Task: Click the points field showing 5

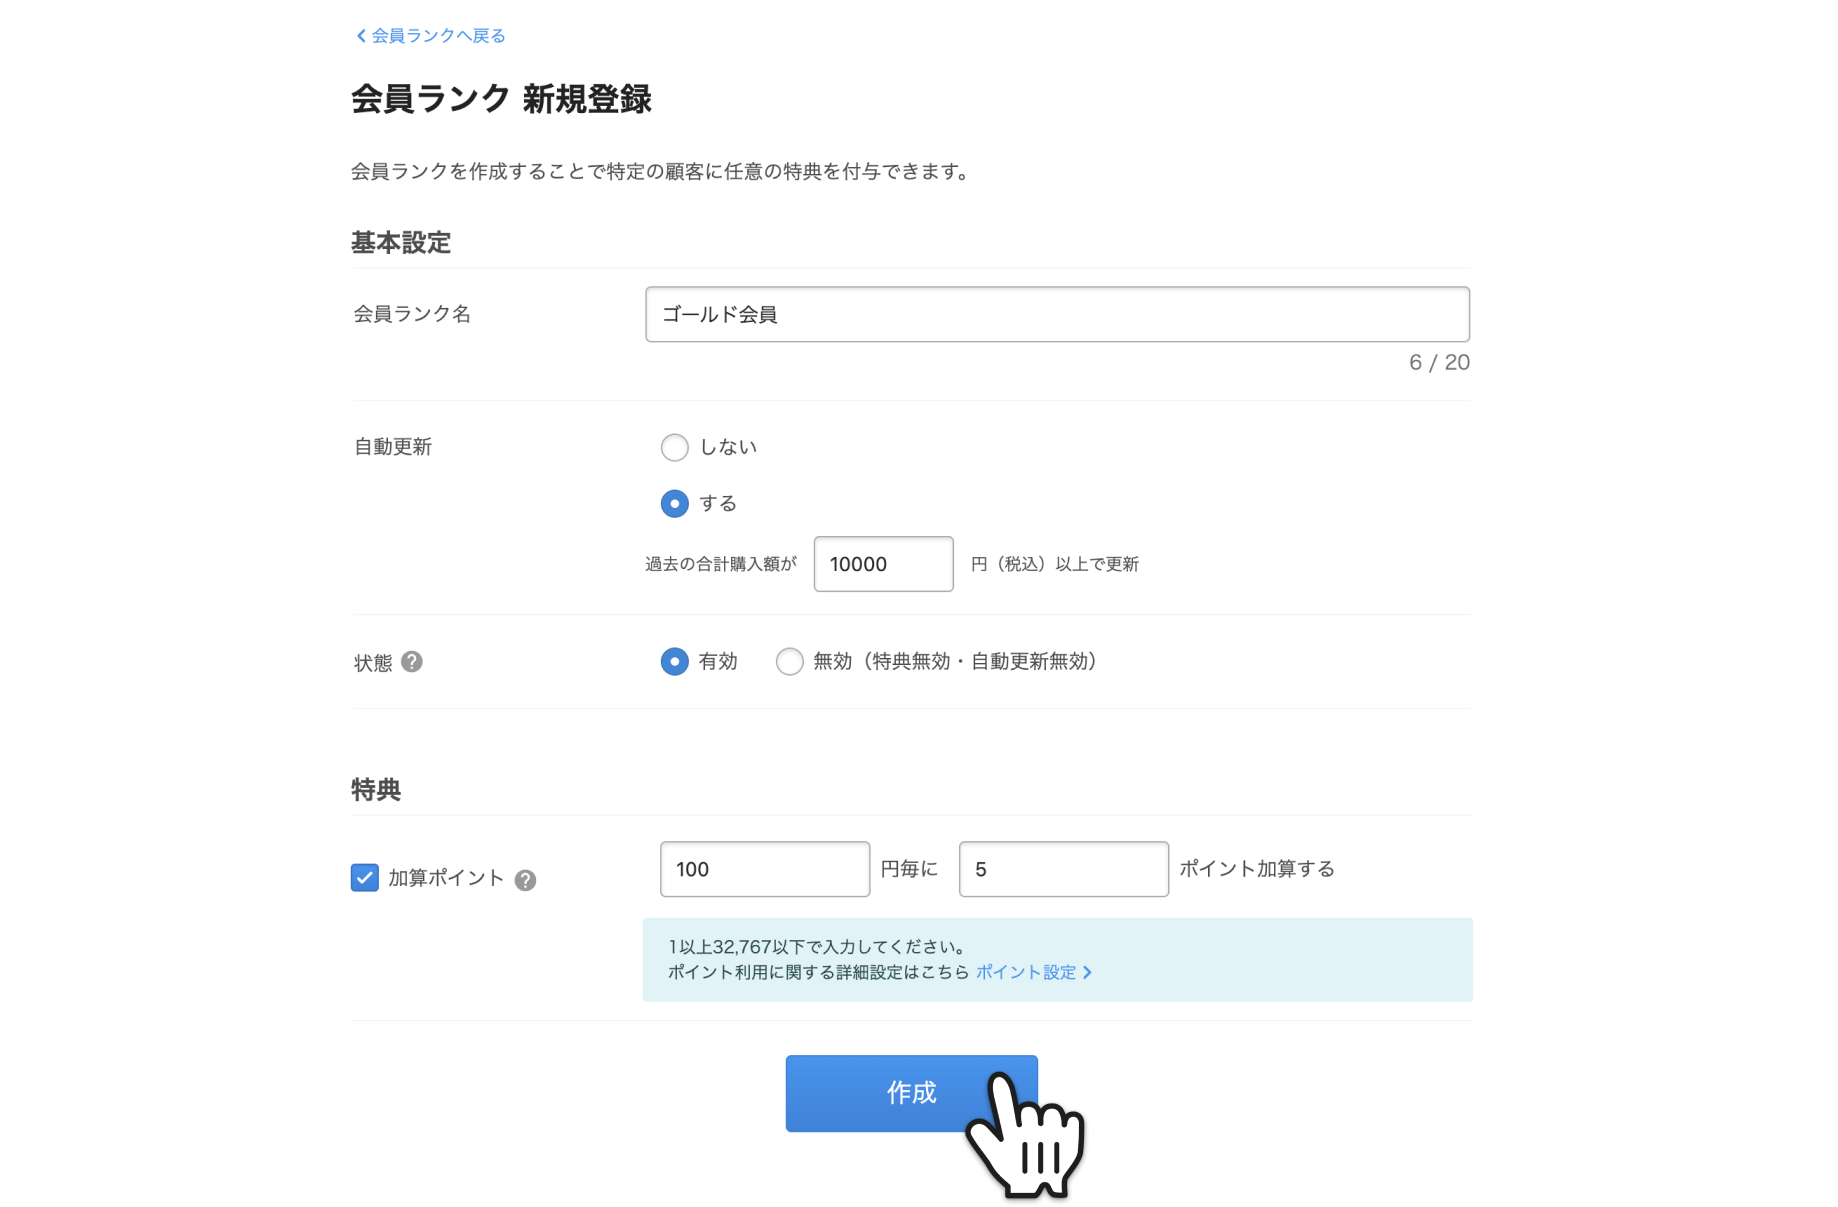Action: (x=1063, y=869)
